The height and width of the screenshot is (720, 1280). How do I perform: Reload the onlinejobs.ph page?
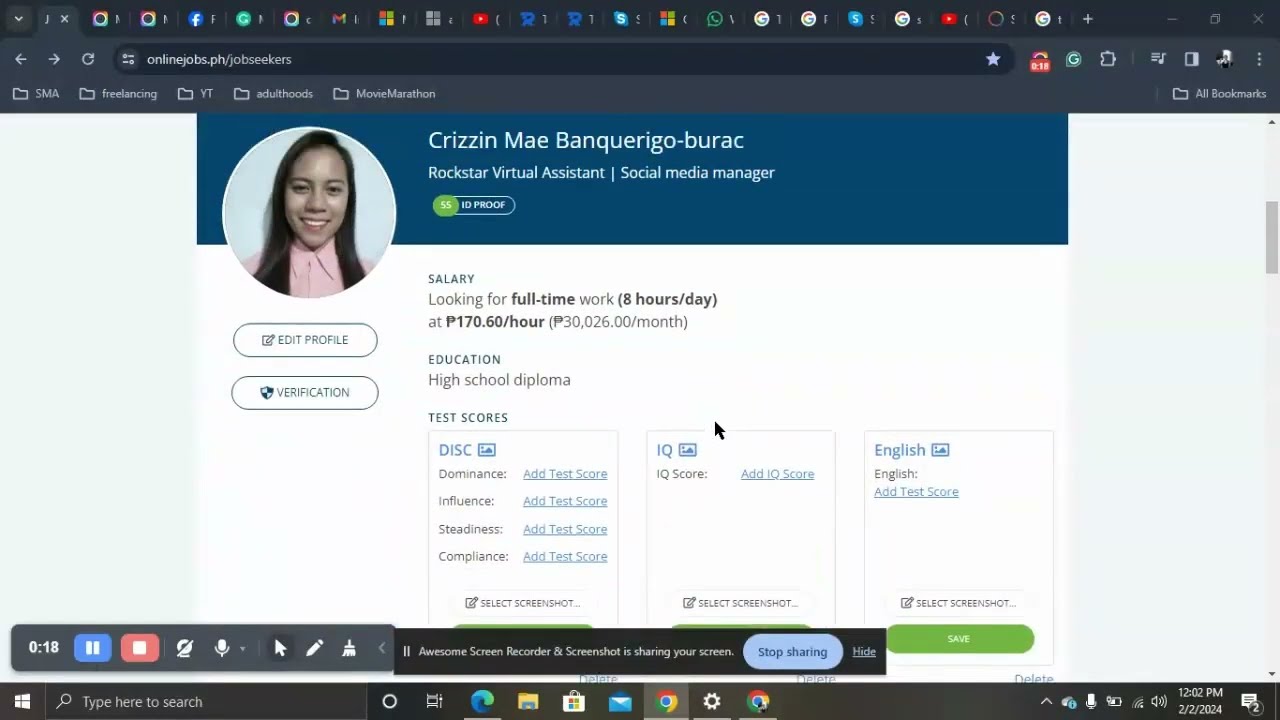[88, 59]
